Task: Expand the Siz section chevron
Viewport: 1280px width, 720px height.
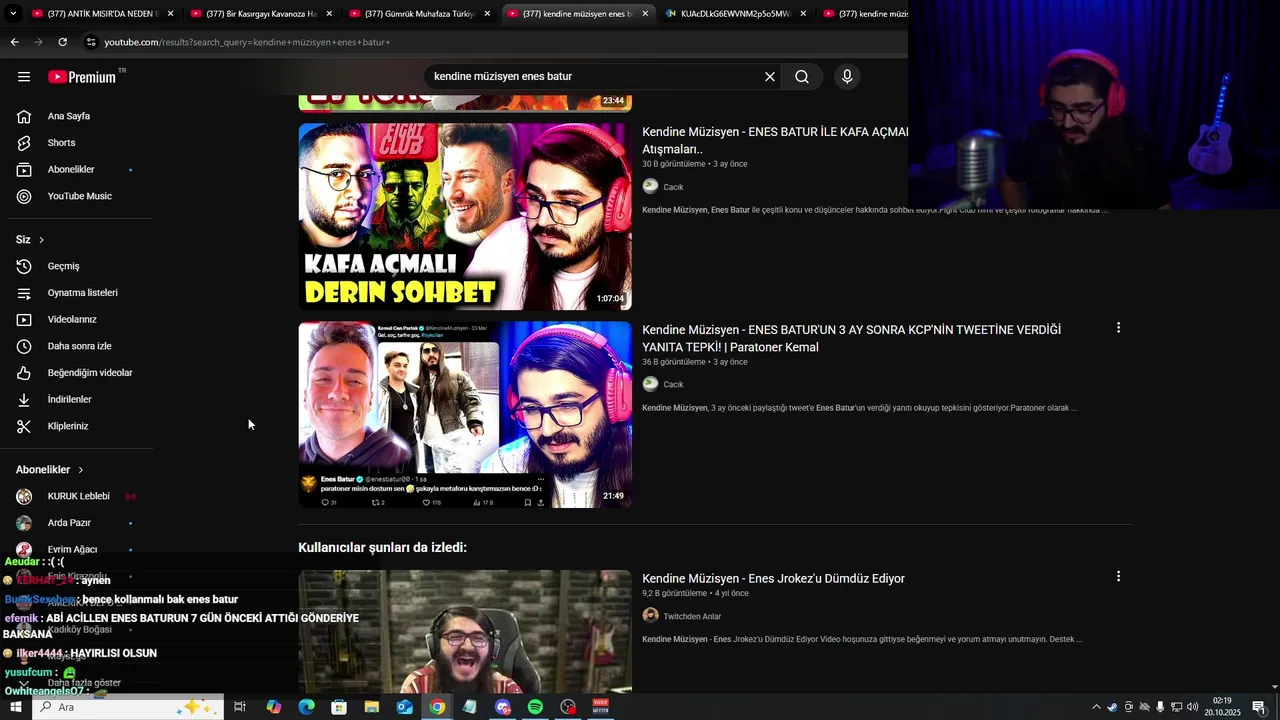Action: (41, 240)
